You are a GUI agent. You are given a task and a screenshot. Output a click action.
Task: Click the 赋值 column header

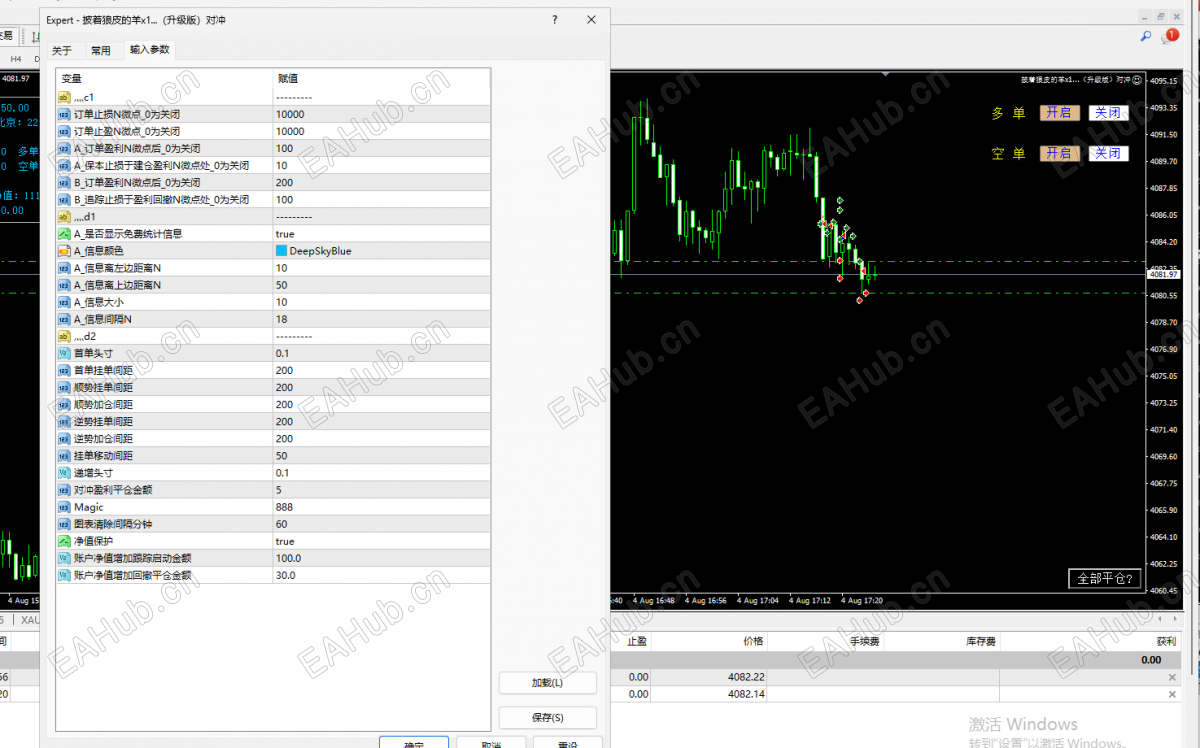(381, 78)
